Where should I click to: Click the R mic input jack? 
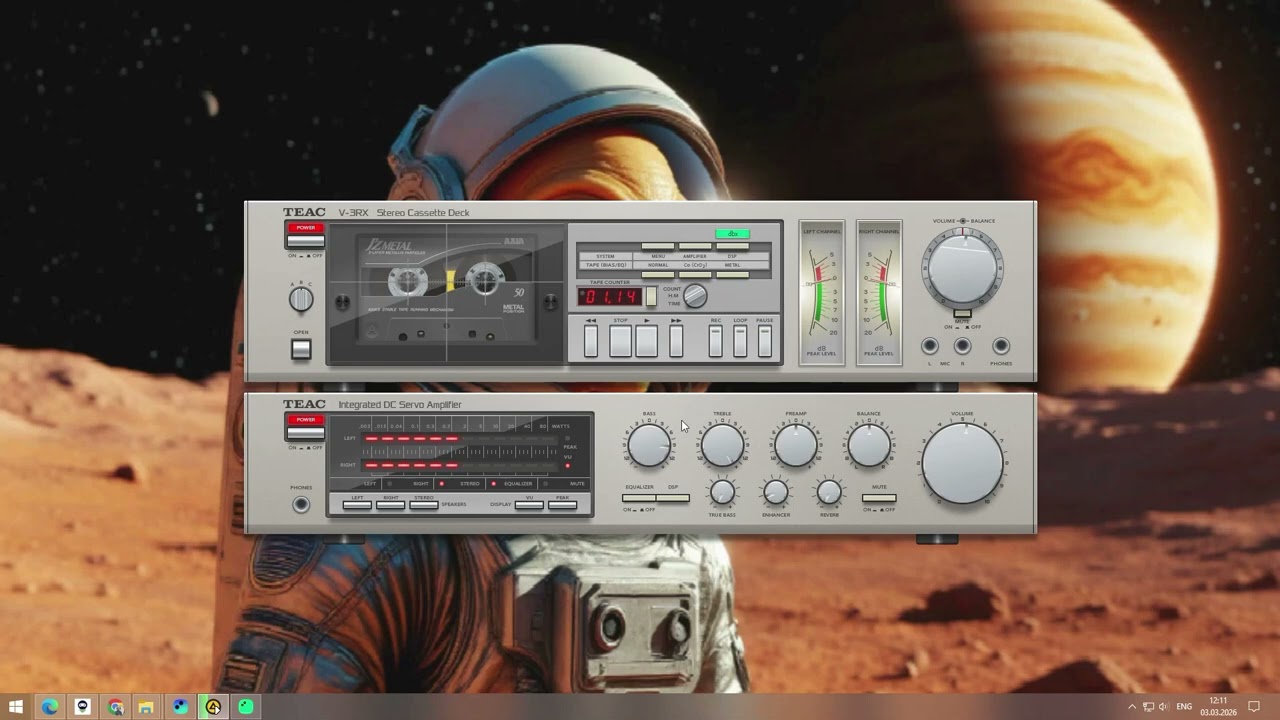point(962,346)
